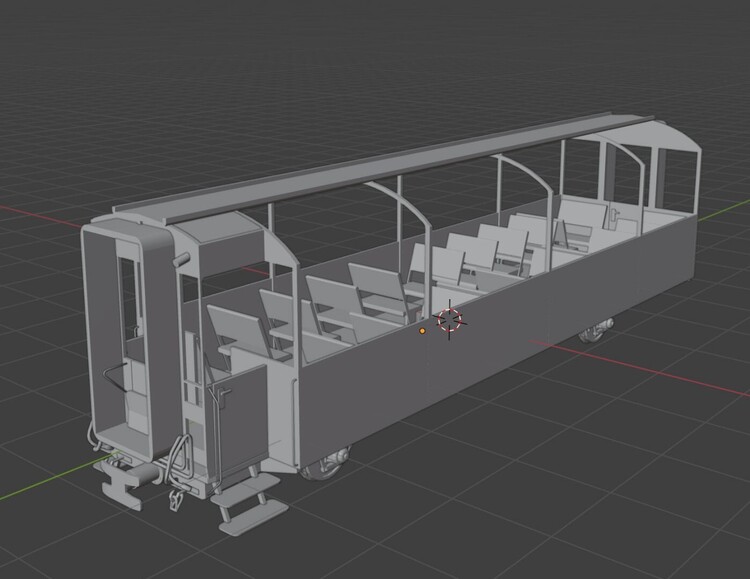Select the entry steps below the front door
Screen dimensions: 750x579
[x=249, y=501]
